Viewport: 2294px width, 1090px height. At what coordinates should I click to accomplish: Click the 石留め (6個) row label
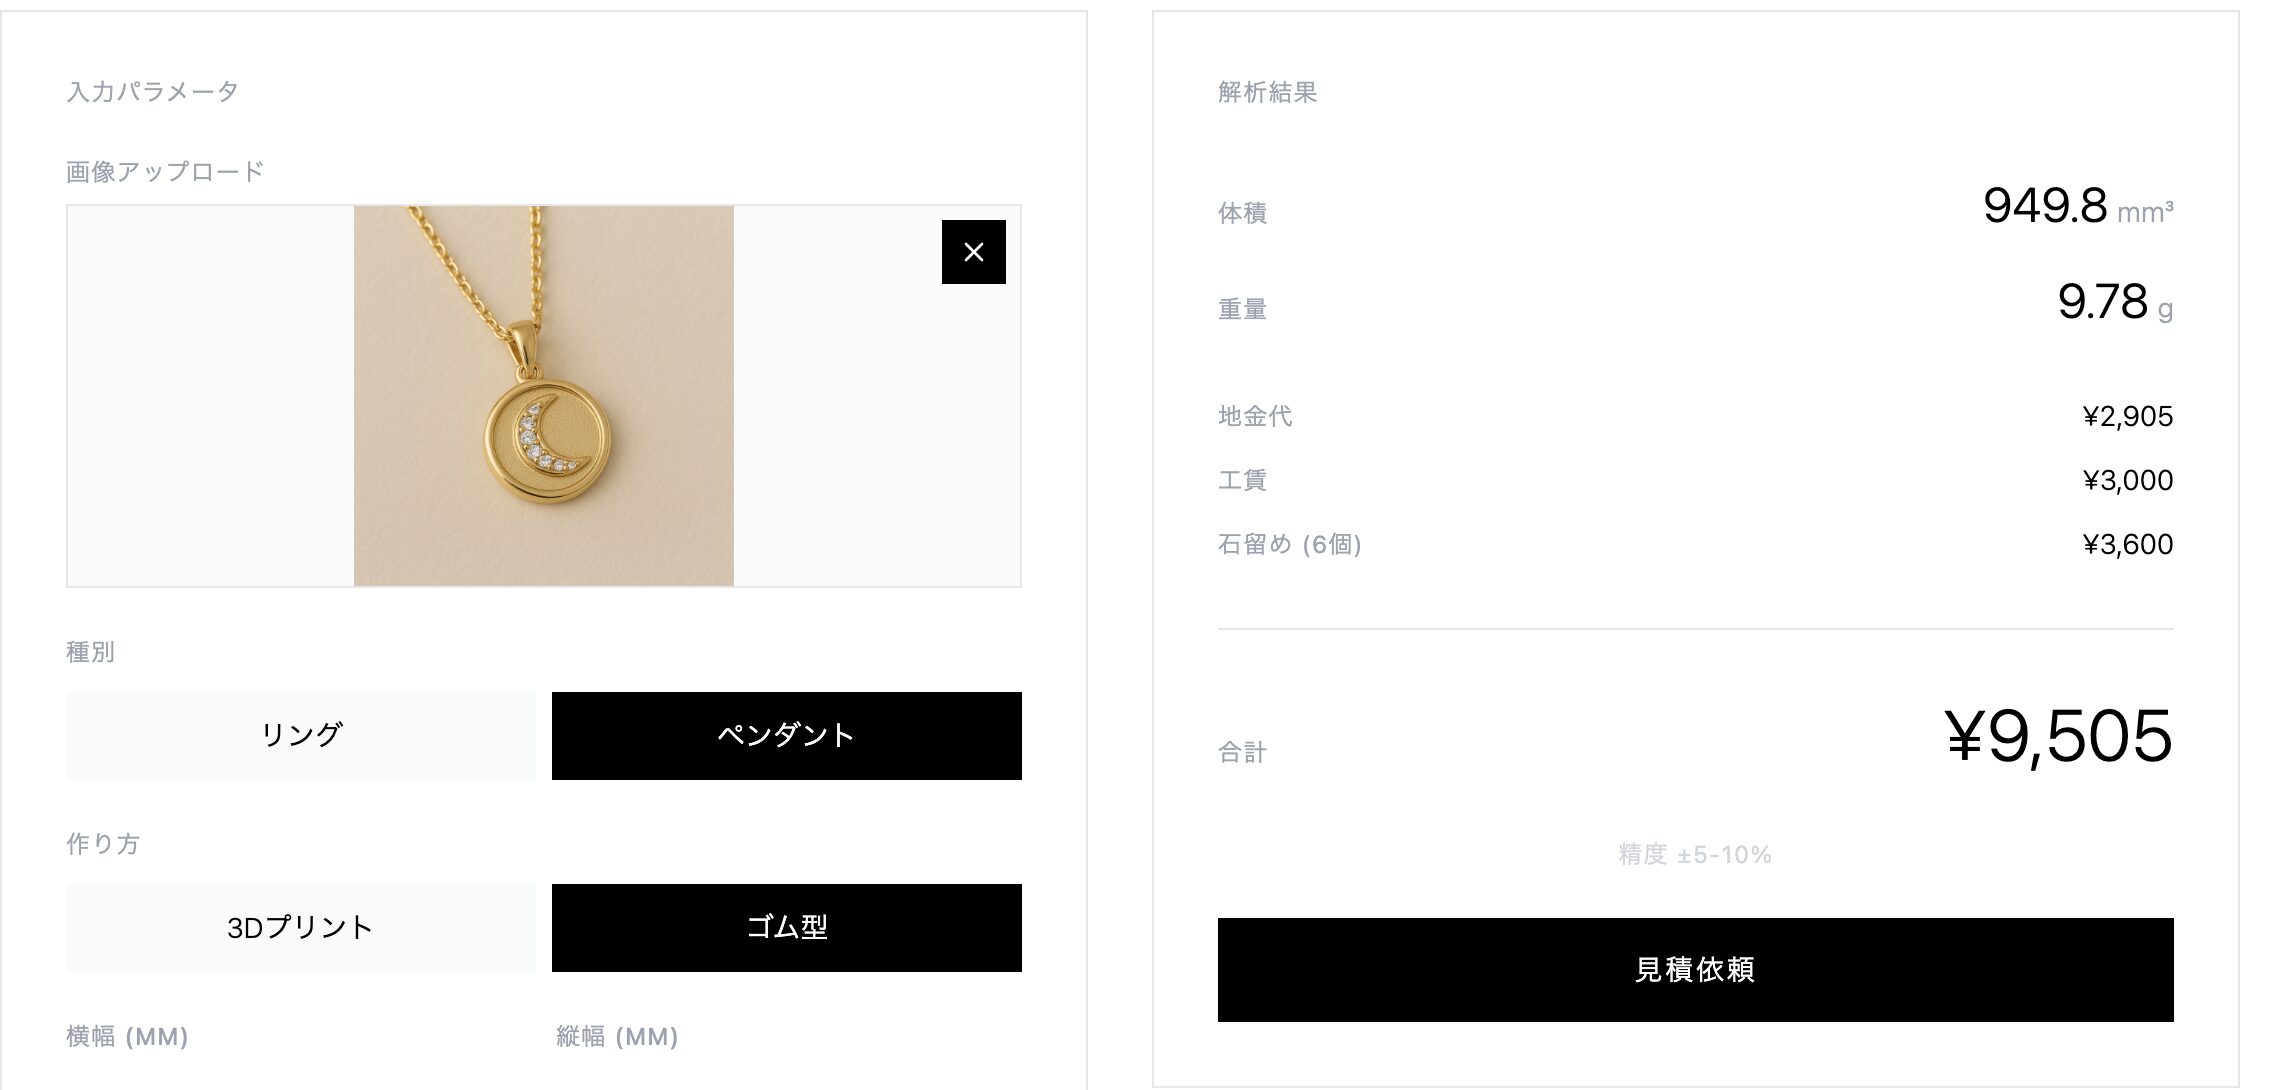pos(1290,544)
